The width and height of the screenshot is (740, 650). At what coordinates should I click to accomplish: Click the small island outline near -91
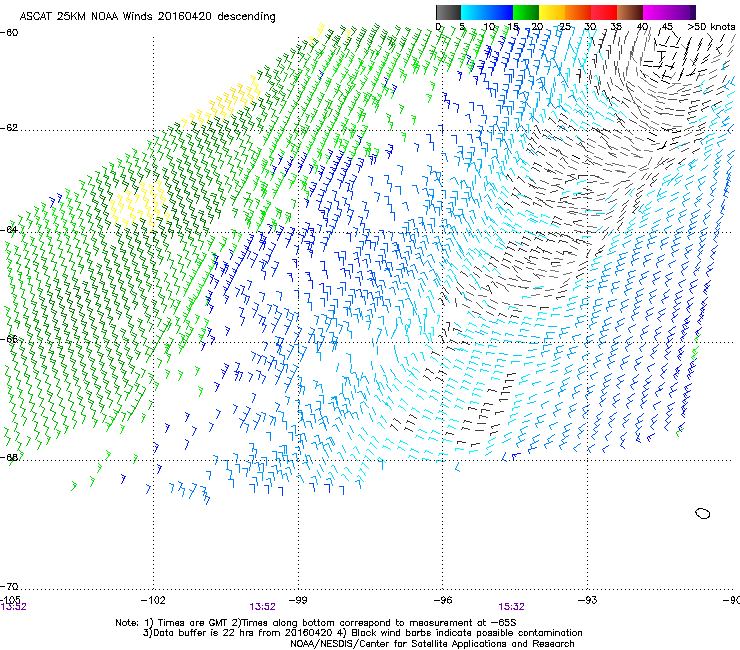coord(703,513)
